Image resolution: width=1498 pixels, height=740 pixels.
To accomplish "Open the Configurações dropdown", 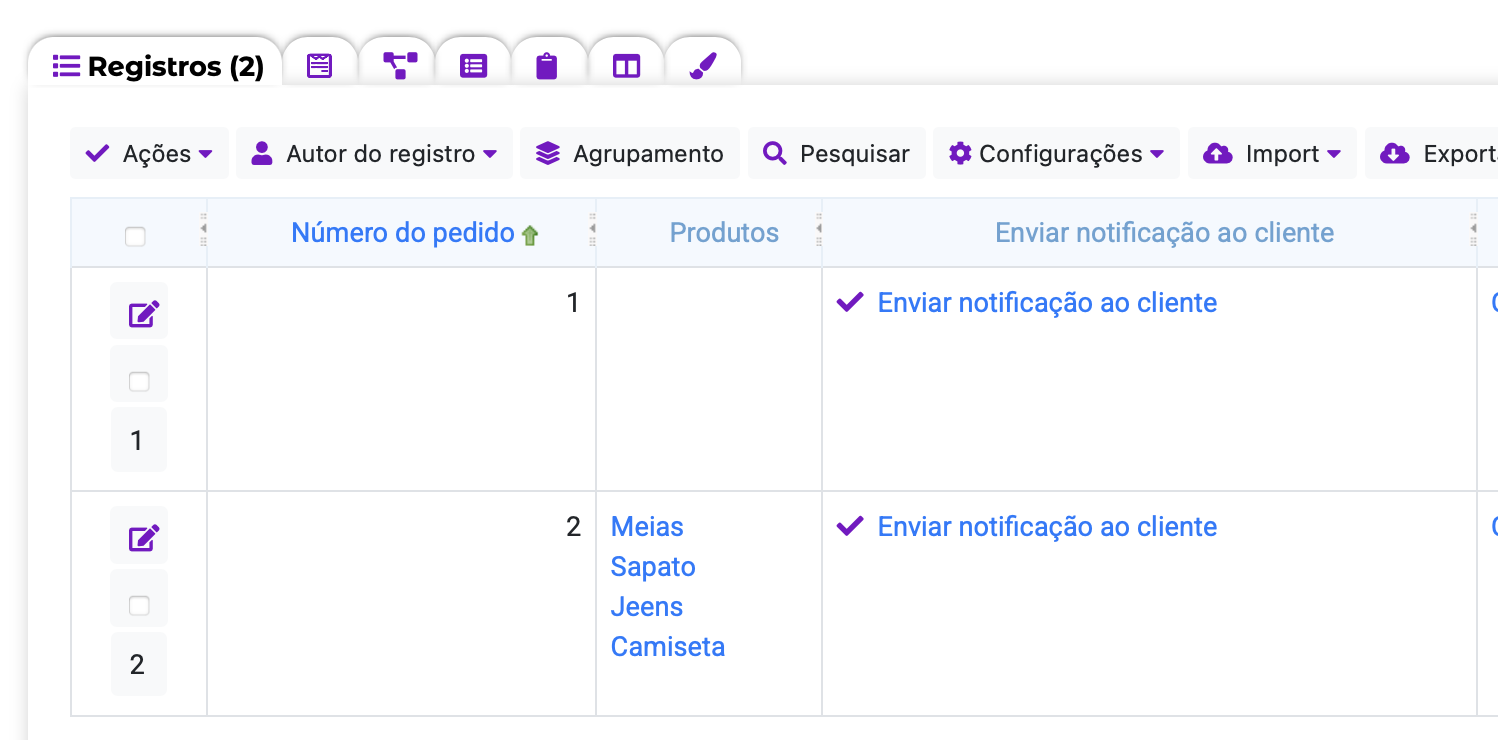I will coord(1056,153).
